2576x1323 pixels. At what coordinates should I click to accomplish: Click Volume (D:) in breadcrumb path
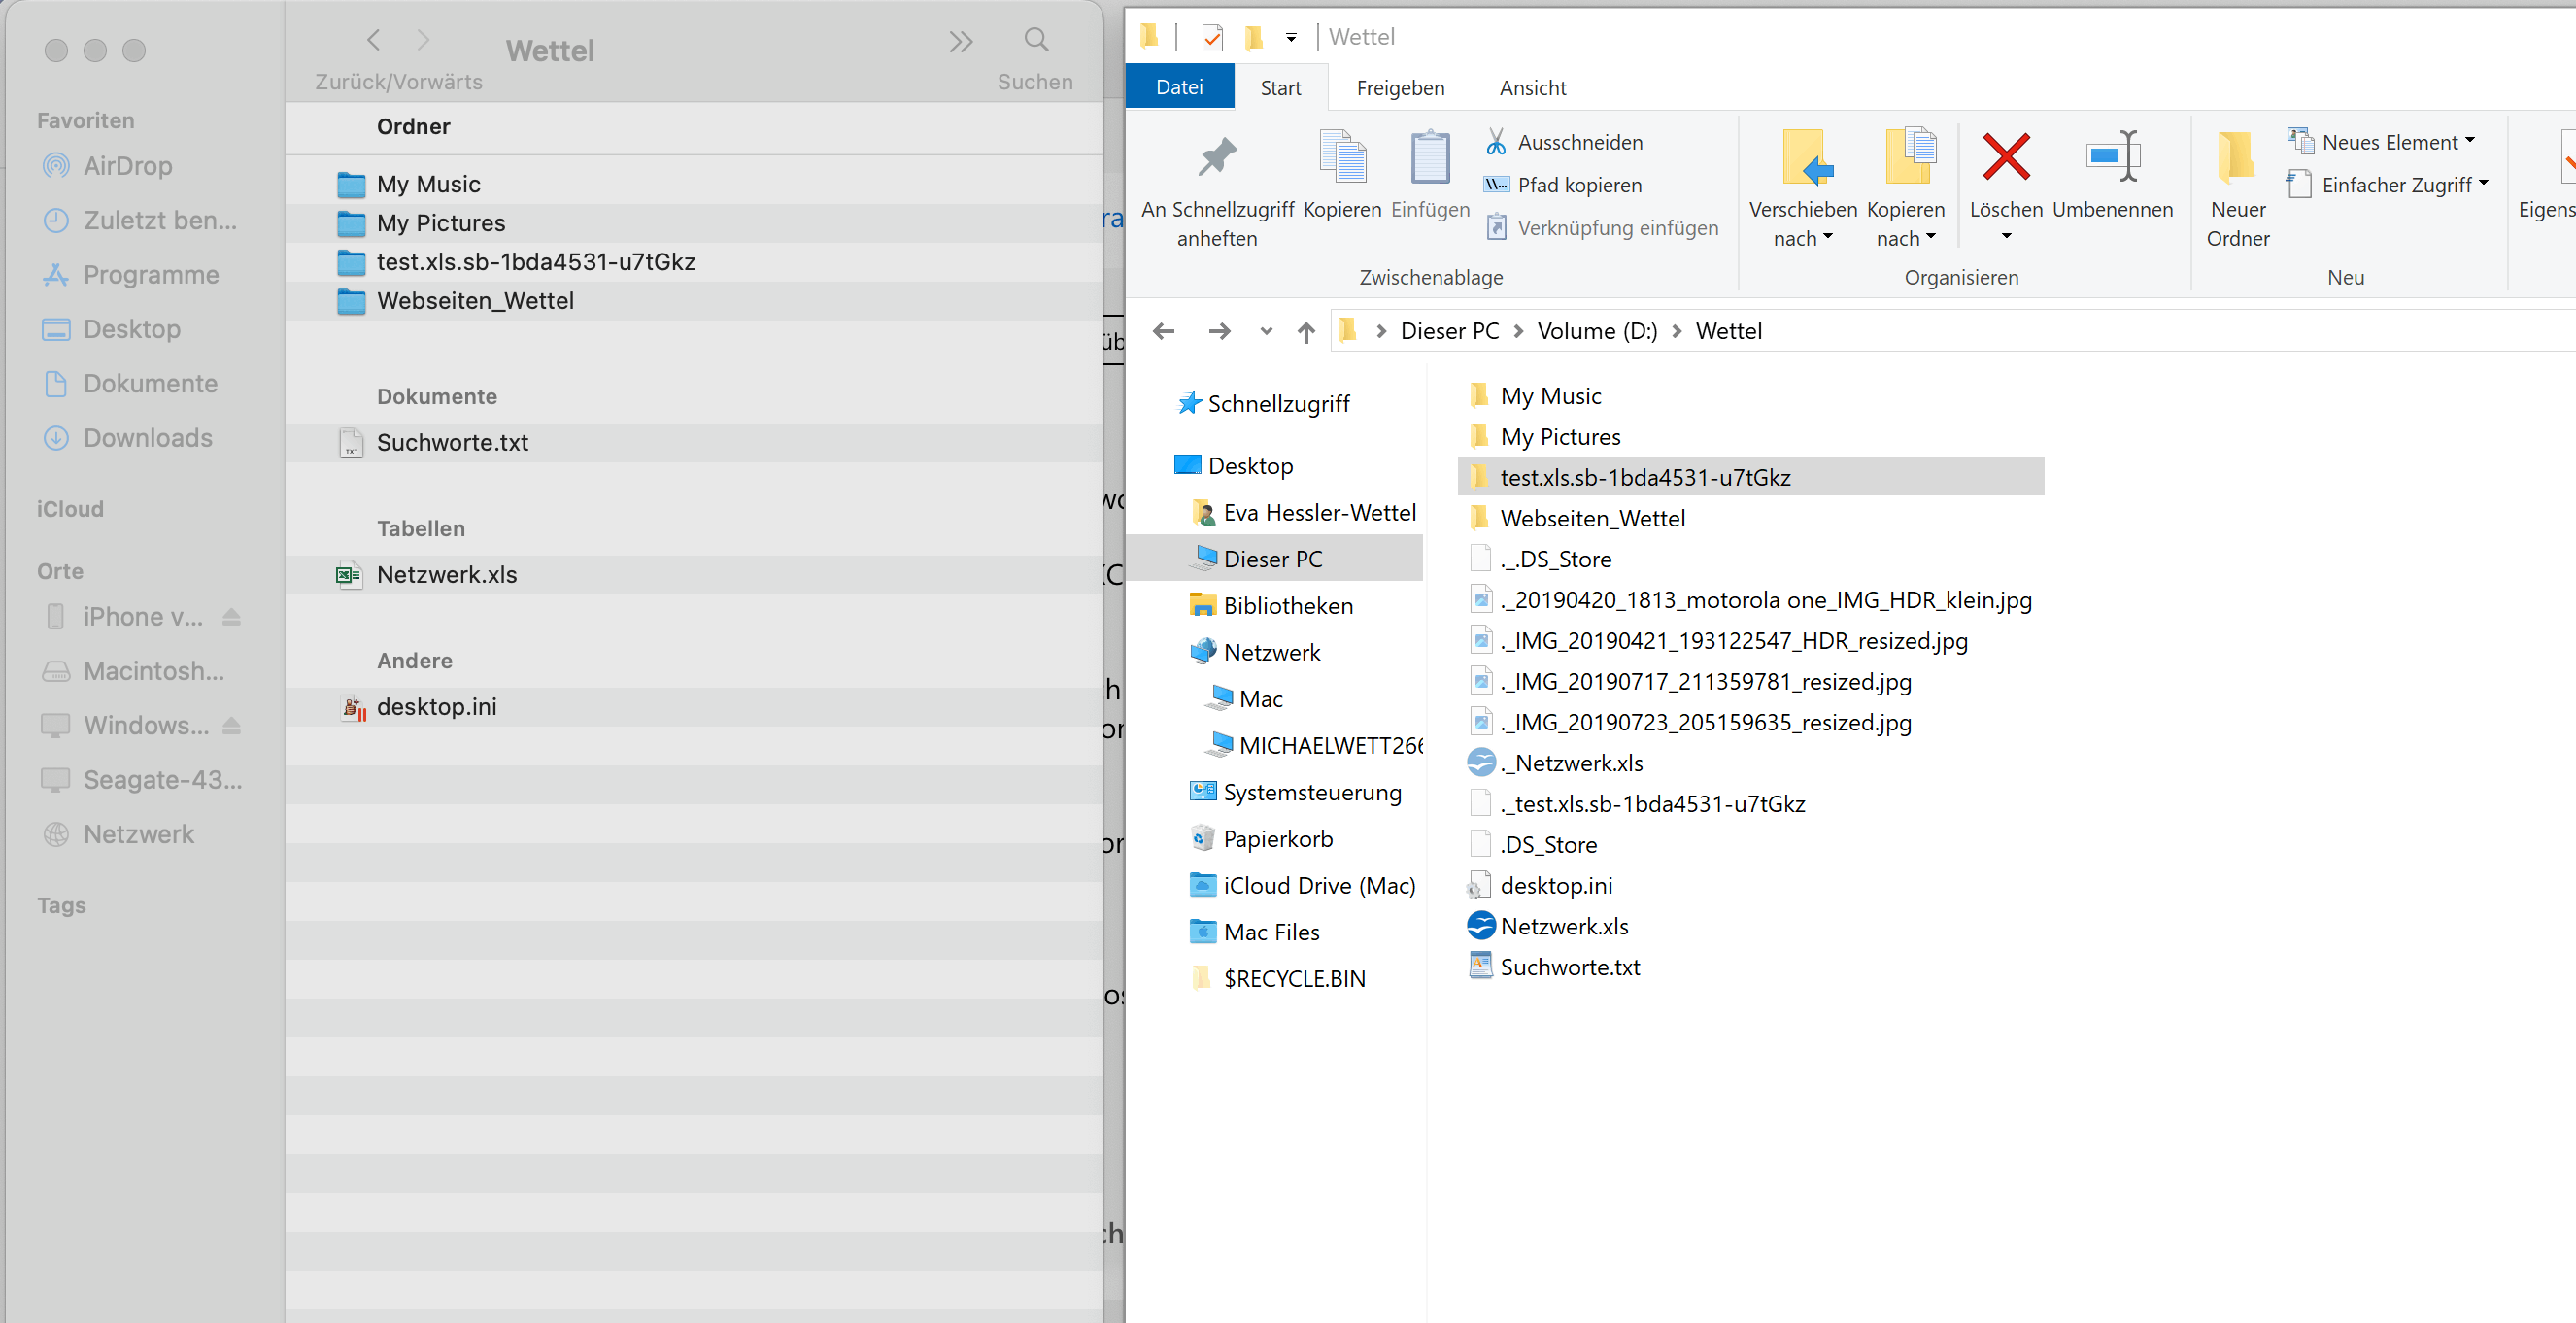click(1596, 331)
